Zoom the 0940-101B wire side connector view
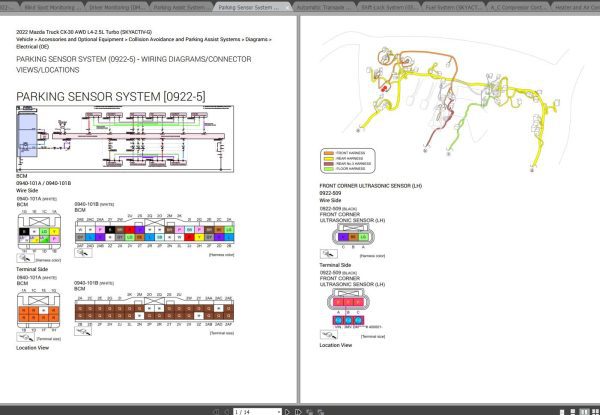 pyautogui.click(x=83, y=252)
